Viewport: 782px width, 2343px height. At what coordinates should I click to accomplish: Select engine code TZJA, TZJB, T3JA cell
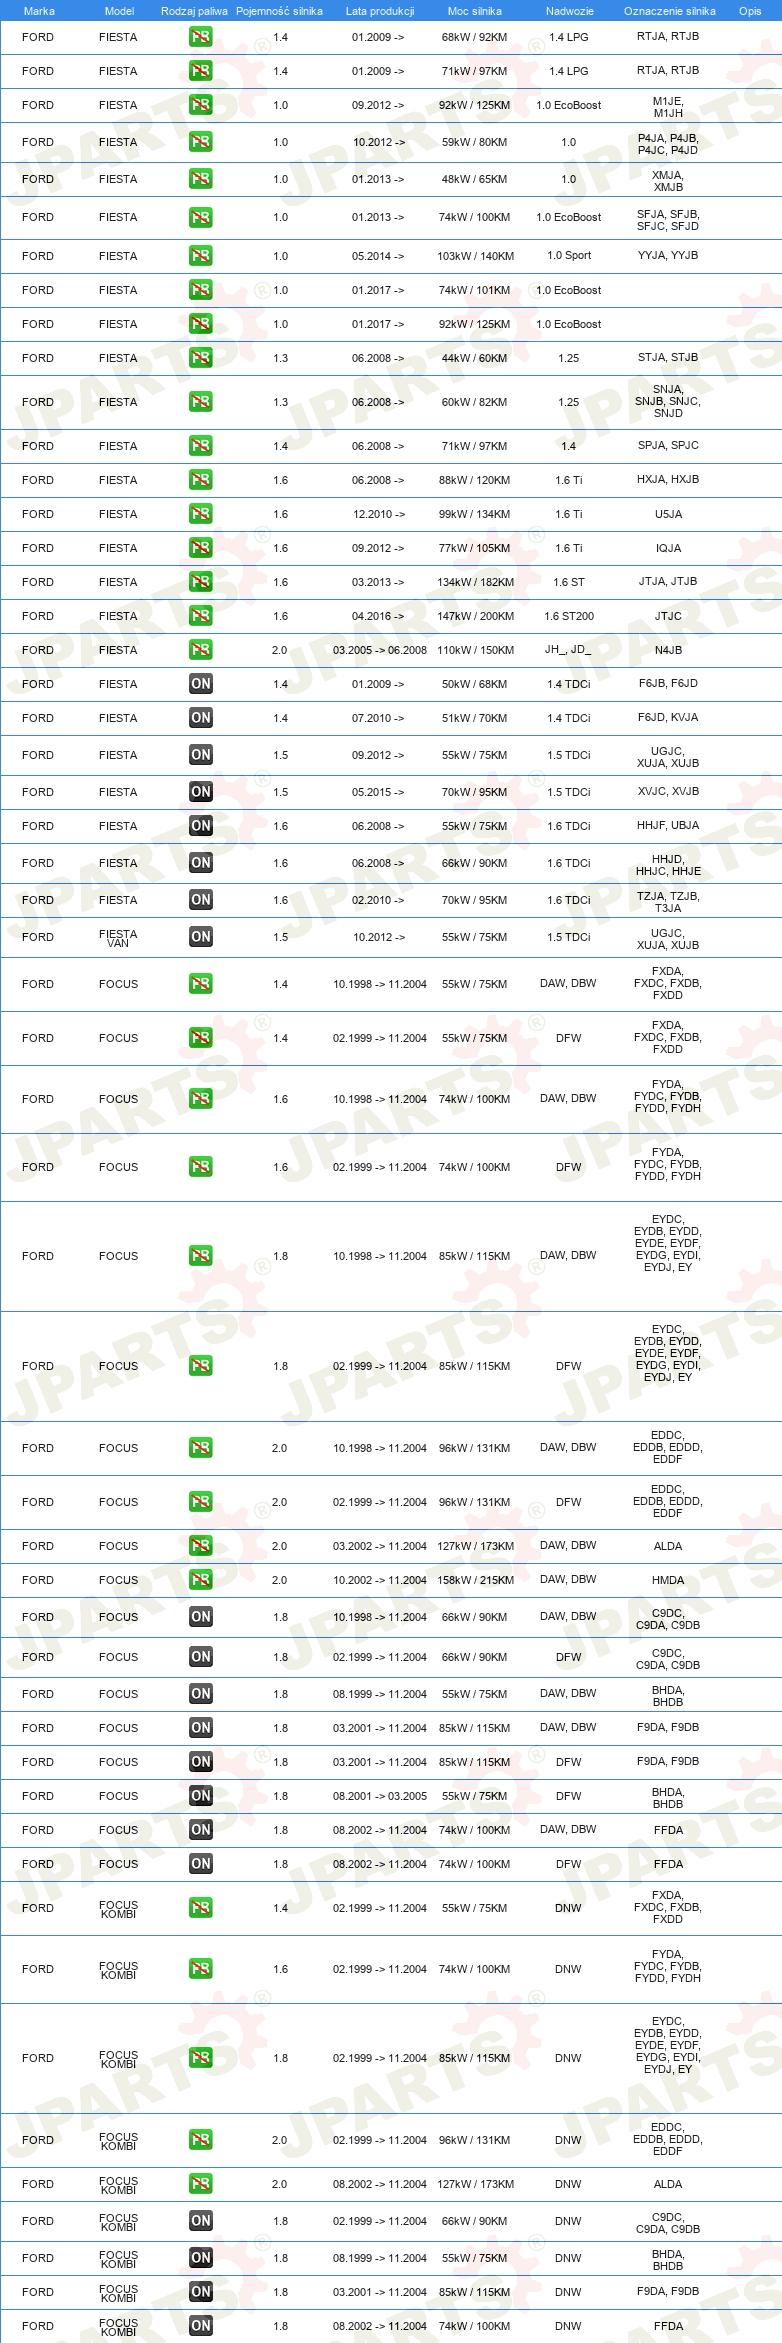point(668,902)
